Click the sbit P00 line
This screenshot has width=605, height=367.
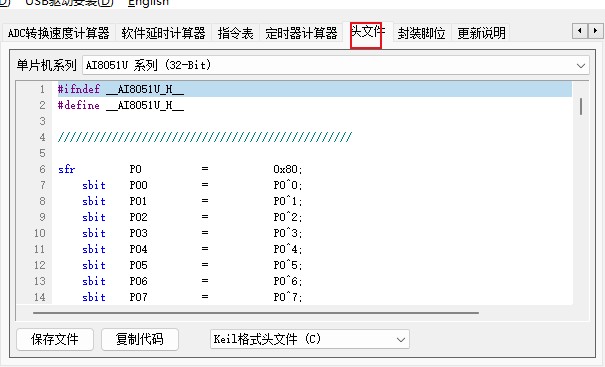click(x=192, y=185)
